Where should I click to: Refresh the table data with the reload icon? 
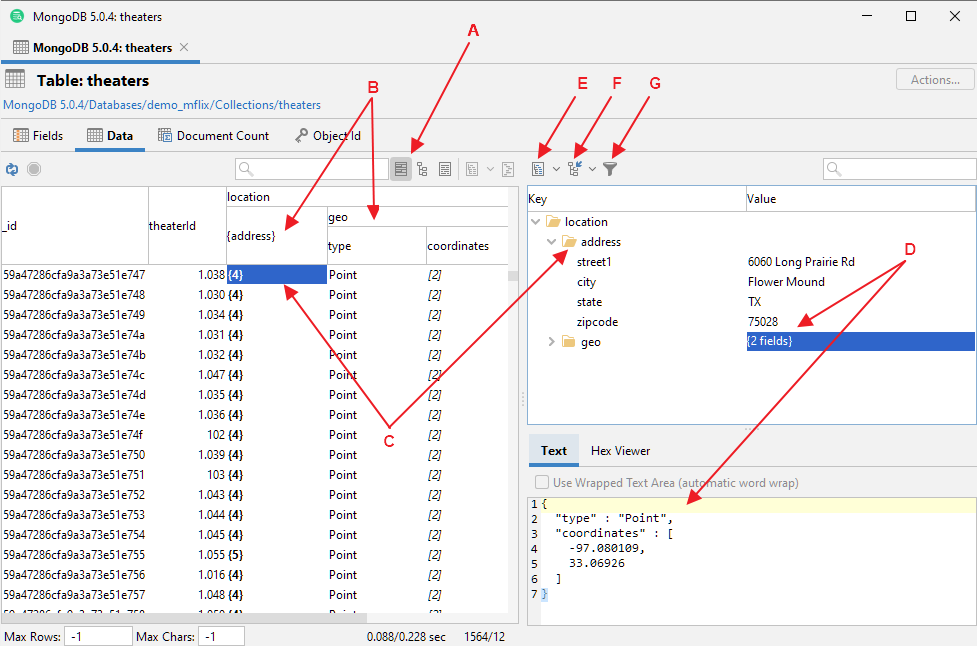coord(13,168)
